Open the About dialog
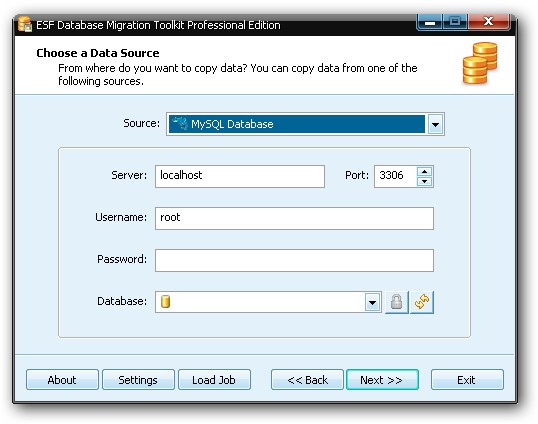The image size is (538, 424). tap(62, 380)
